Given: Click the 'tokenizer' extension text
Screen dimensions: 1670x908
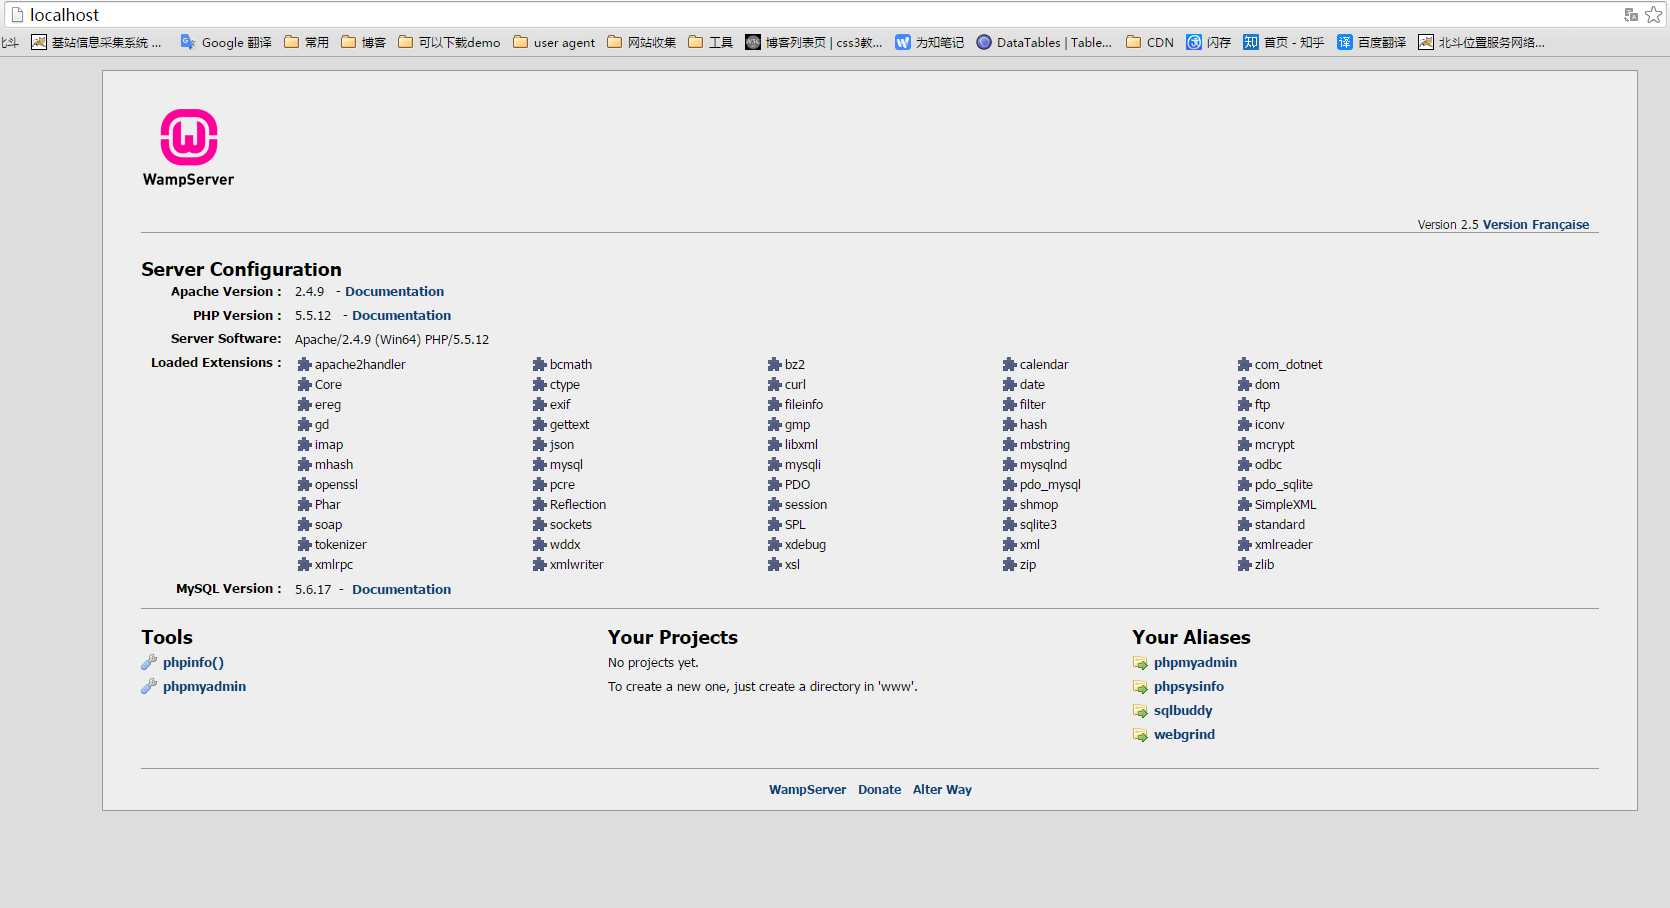Looking at the screenshot, I should click(x=341, y=544).
